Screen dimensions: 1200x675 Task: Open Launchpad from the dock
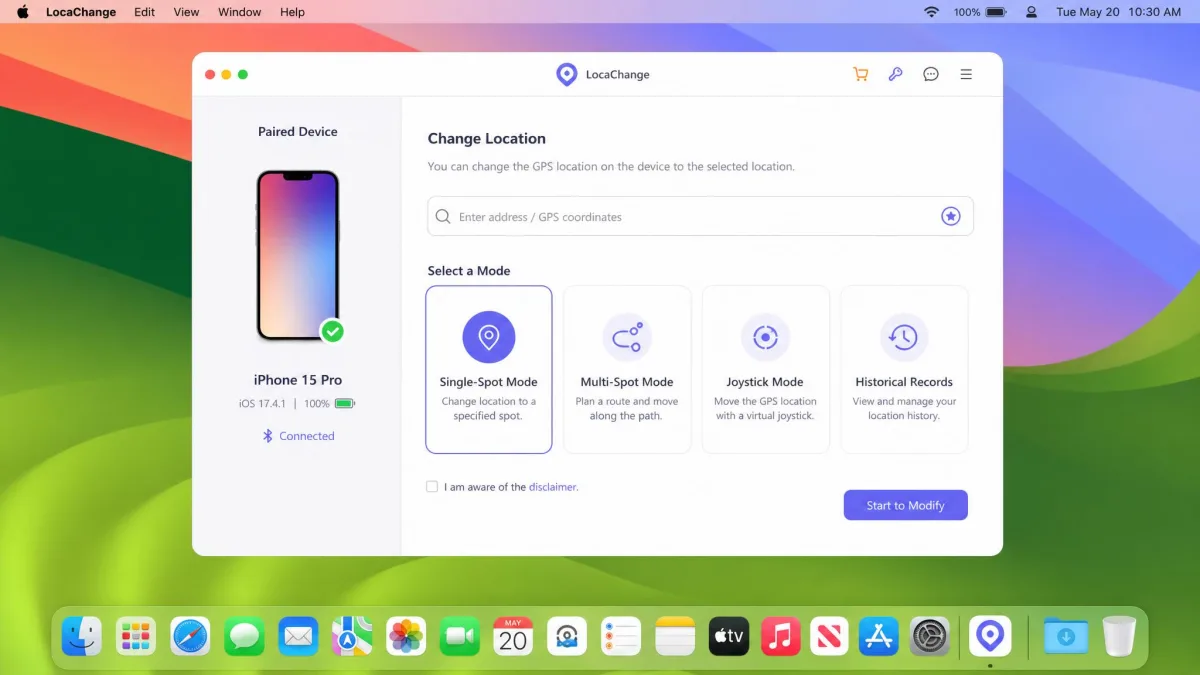(x=136, y=636)
